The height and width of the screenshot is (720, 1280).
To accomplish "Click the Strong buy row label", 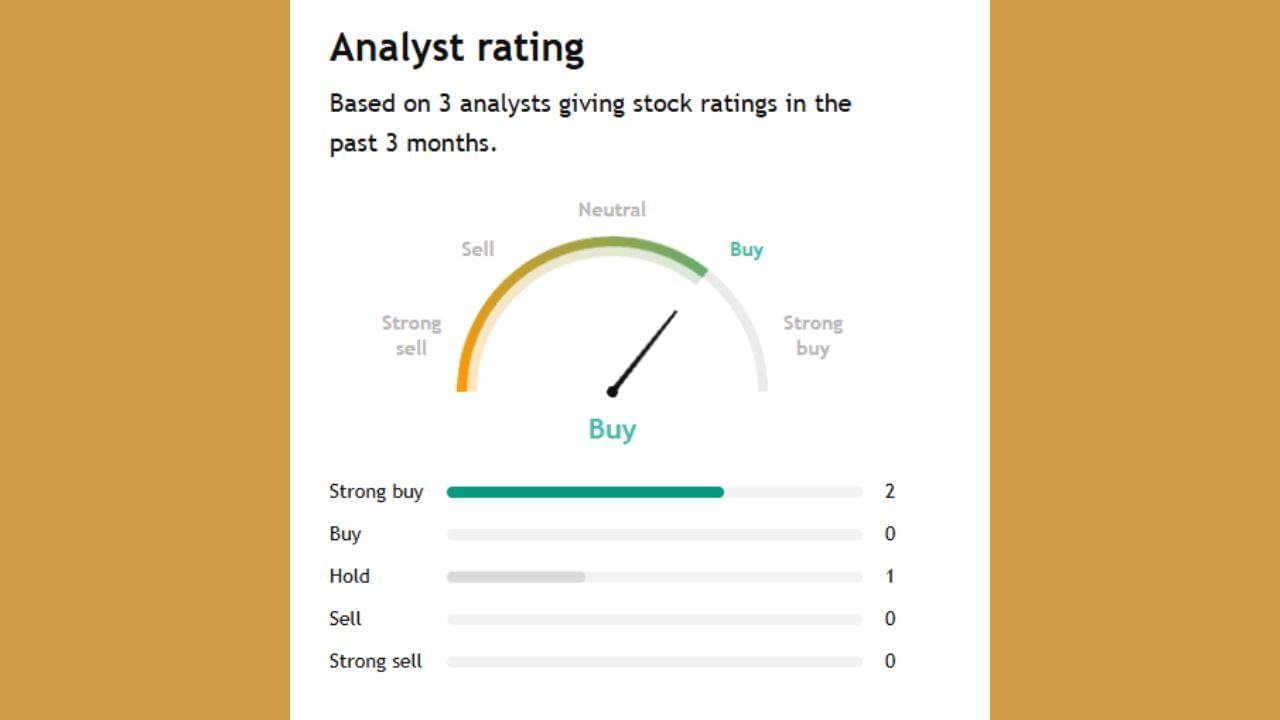I will pos(376,492).
